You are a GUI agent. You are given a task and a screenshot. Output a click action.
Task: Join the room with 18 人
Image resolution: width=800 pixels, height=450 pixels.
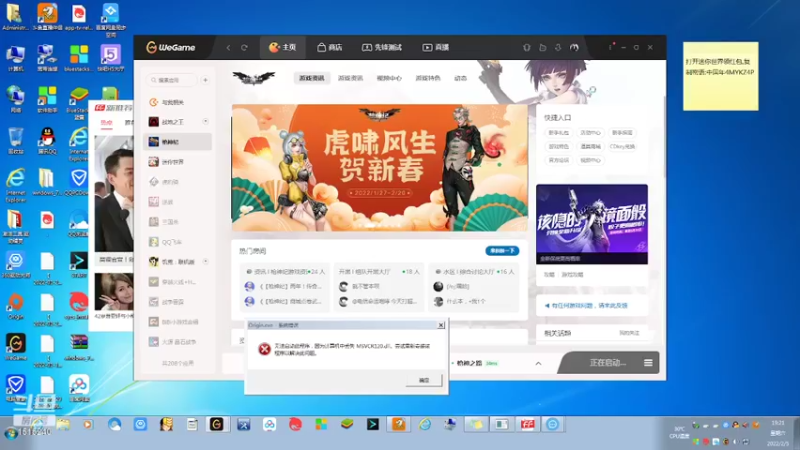pyautogui.click(x=379, y=287)
